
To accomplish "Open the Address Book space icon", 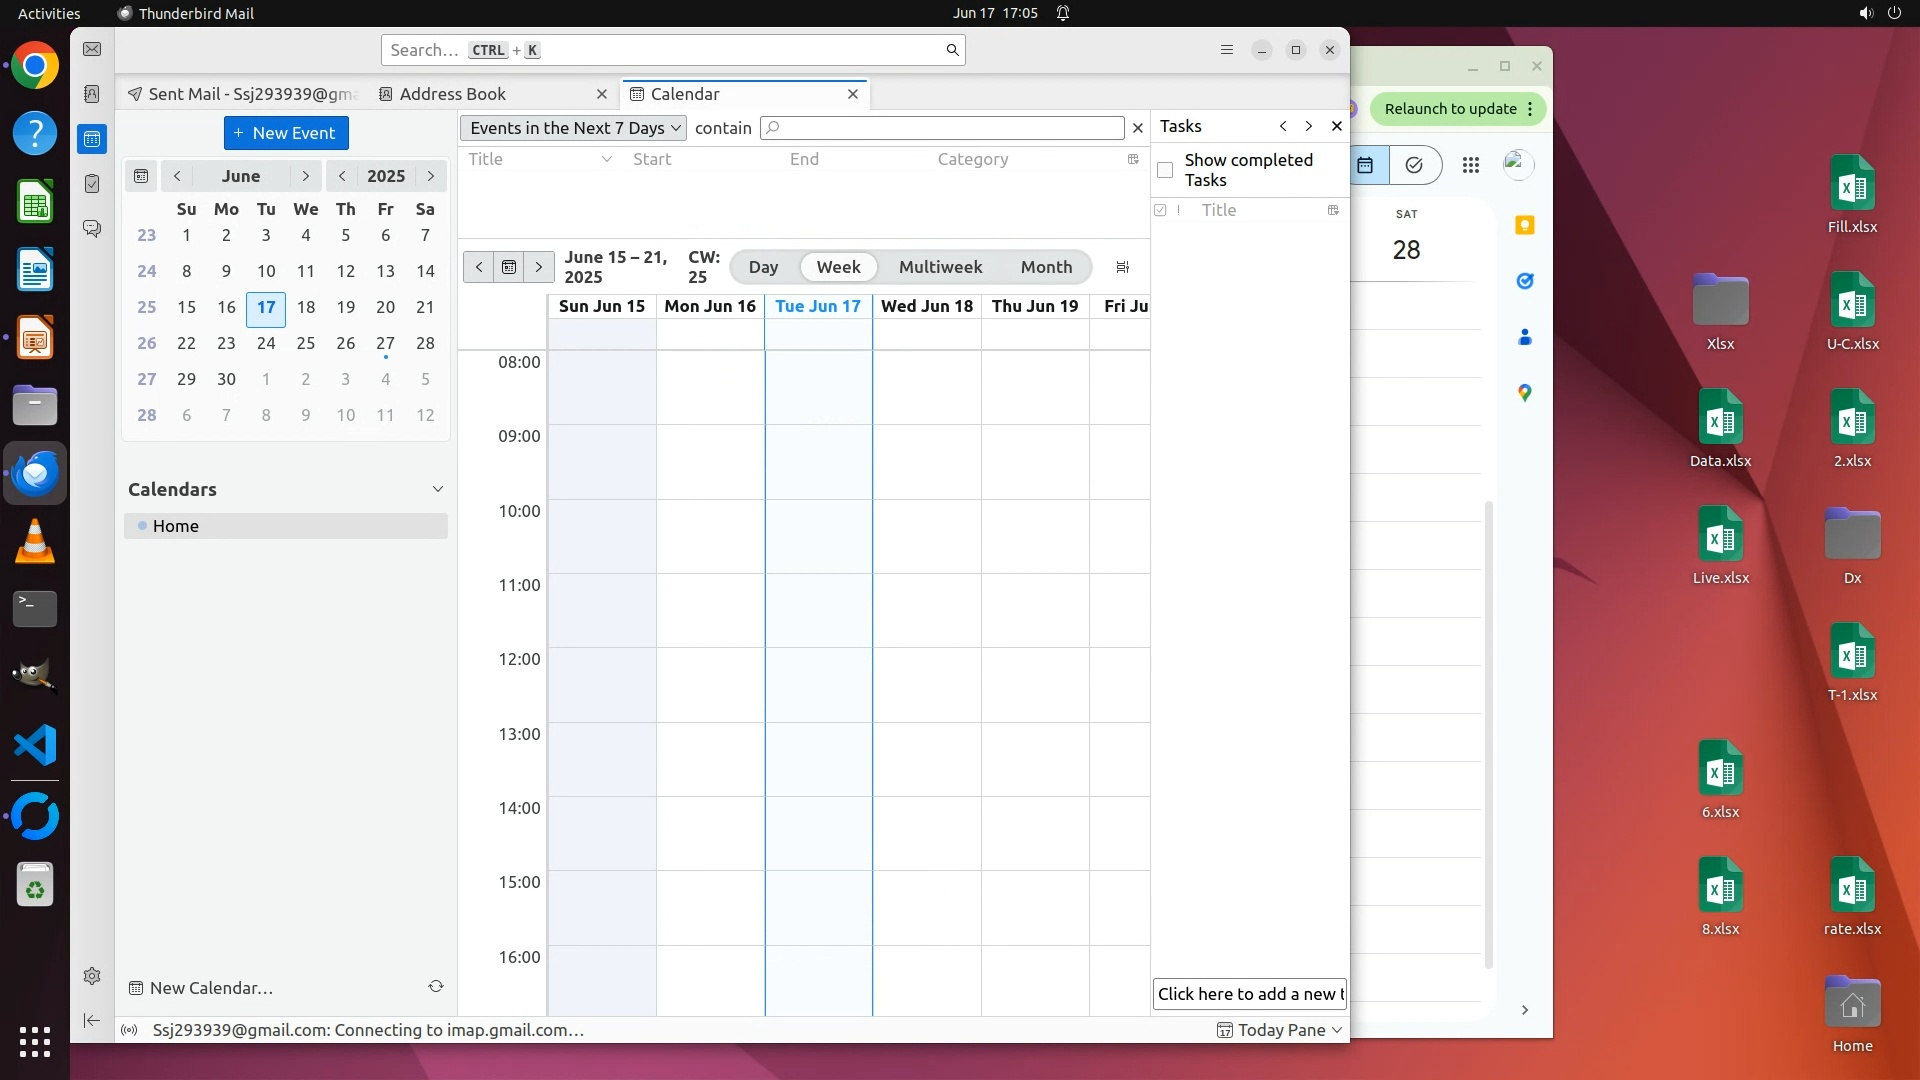I will tap(92, 94).
